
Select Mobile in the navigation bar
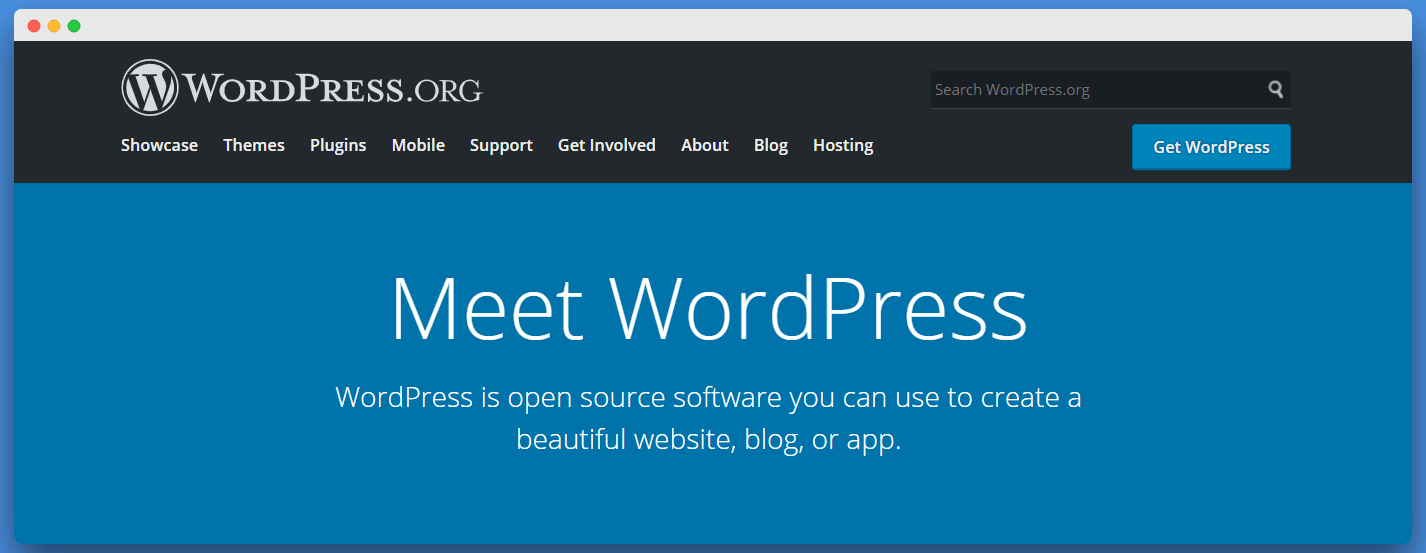[x=418, y=145]
